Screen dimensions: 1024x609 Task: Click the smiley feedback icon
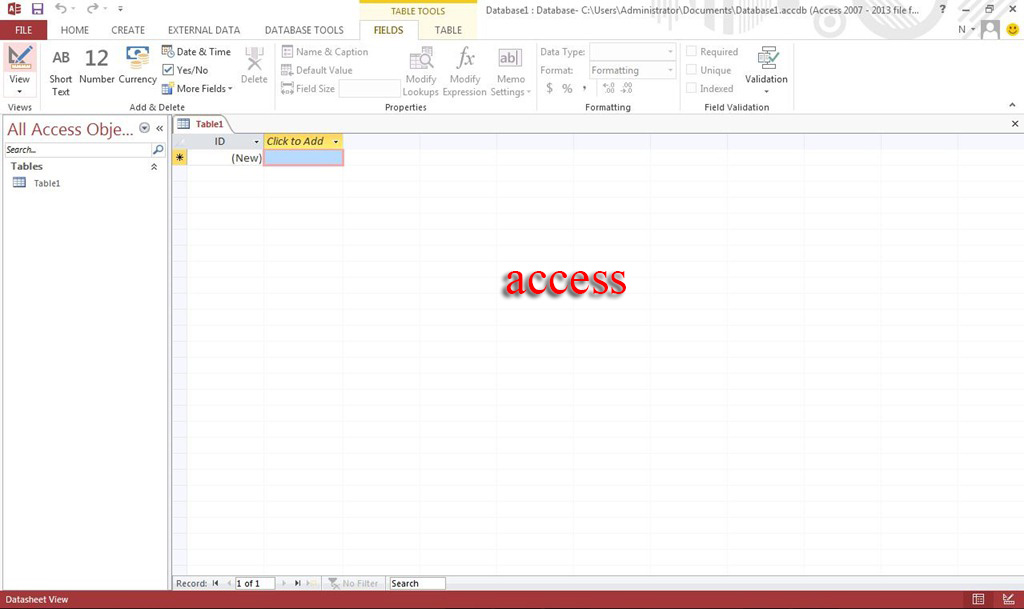(1012, 29)
